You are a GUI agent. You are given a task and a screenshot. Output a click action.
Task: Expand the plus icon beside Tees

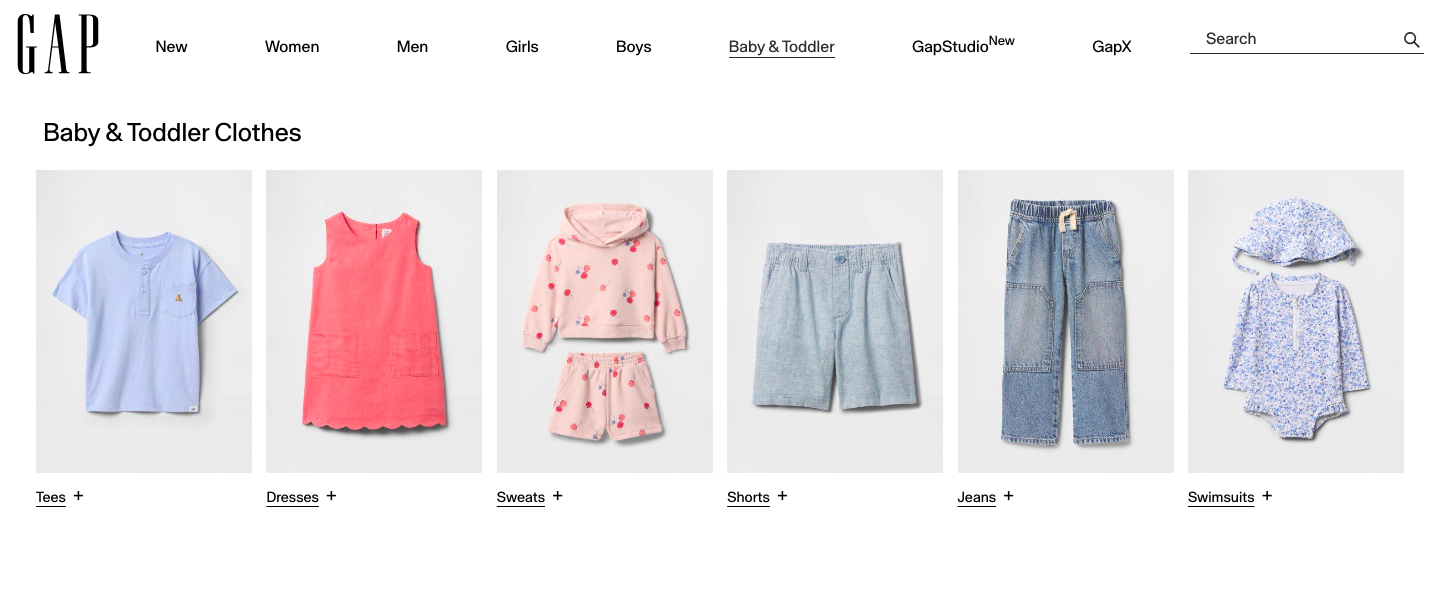click(x=78, y=496)
